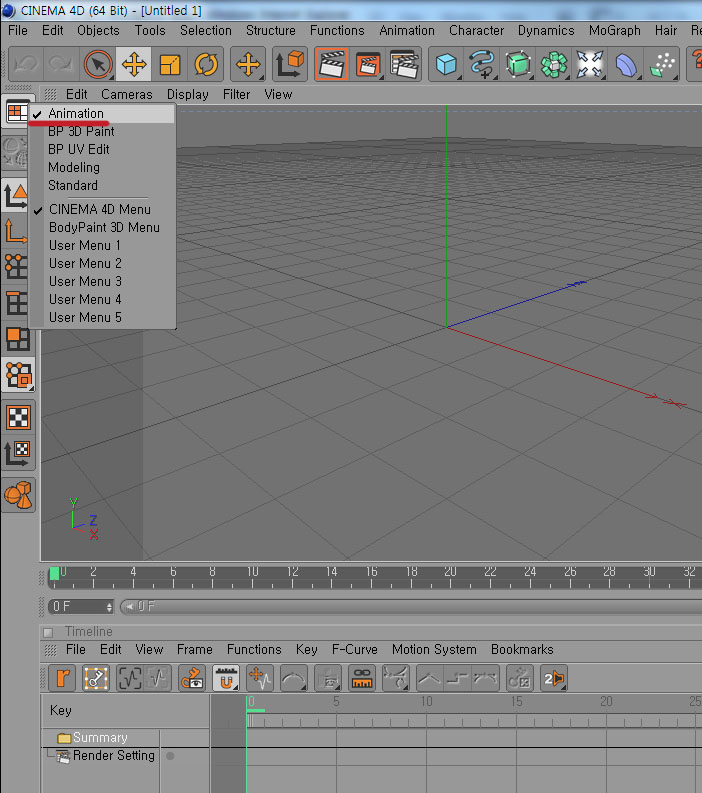Open the viewport Cameras menu
The image size is (702, 793).
click(x=126, y=95)
